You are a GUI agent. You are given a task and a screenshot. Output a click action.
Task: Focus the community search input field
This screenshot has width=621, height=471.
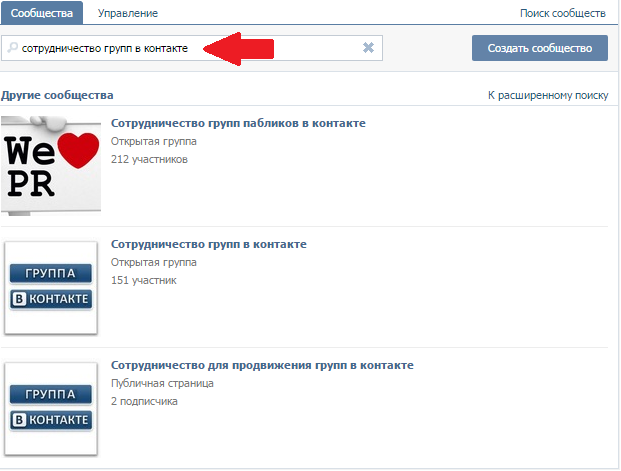[192, 48]
